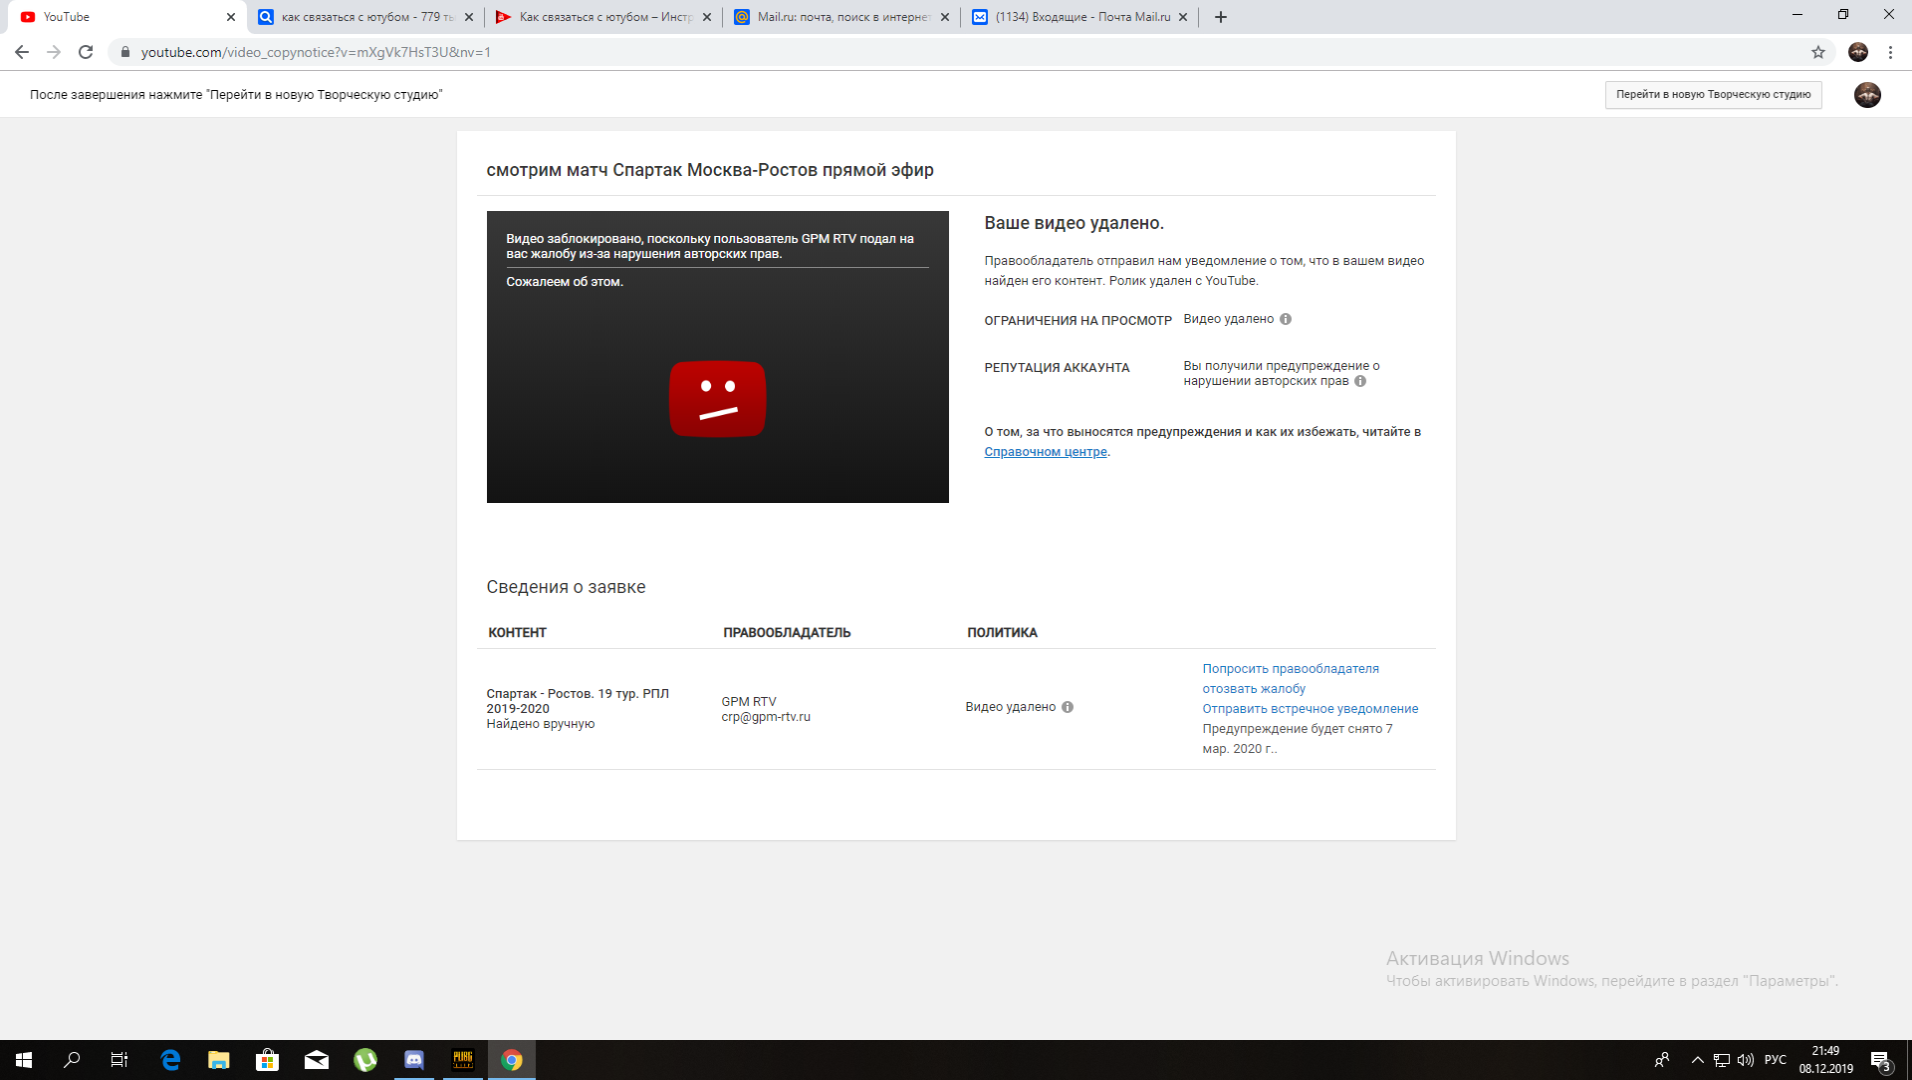
Task: Open Windows taskbar search
Action: (x=72, y=1060)
